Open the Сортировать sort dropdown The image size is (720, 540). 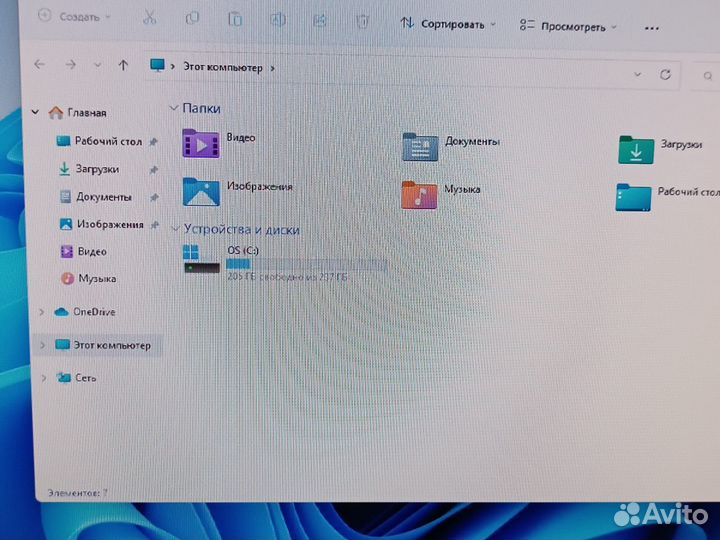coord(448,24)
